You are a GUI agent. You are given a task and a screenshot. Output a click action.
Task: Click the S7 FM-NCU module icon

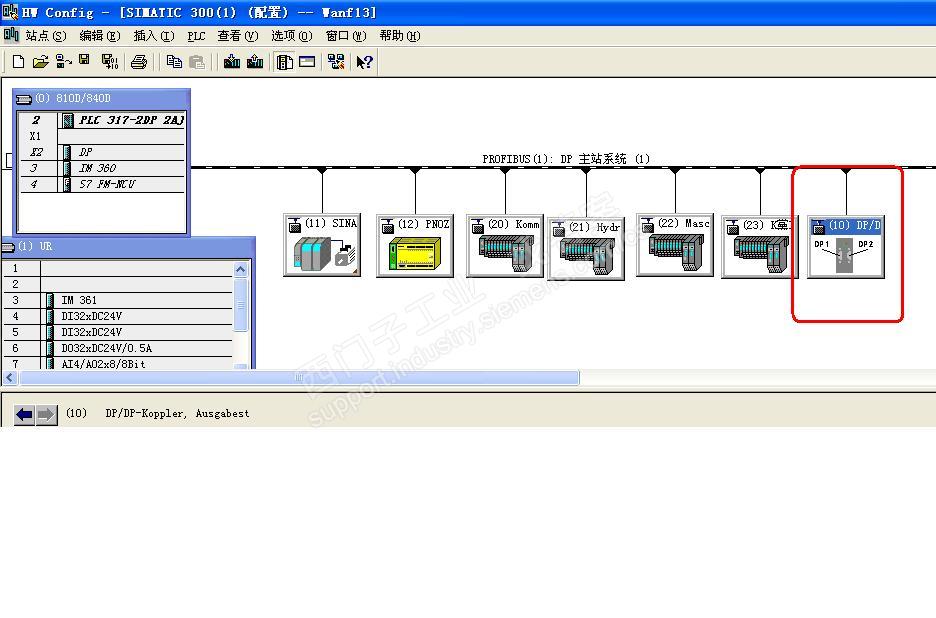click(67, 185)
